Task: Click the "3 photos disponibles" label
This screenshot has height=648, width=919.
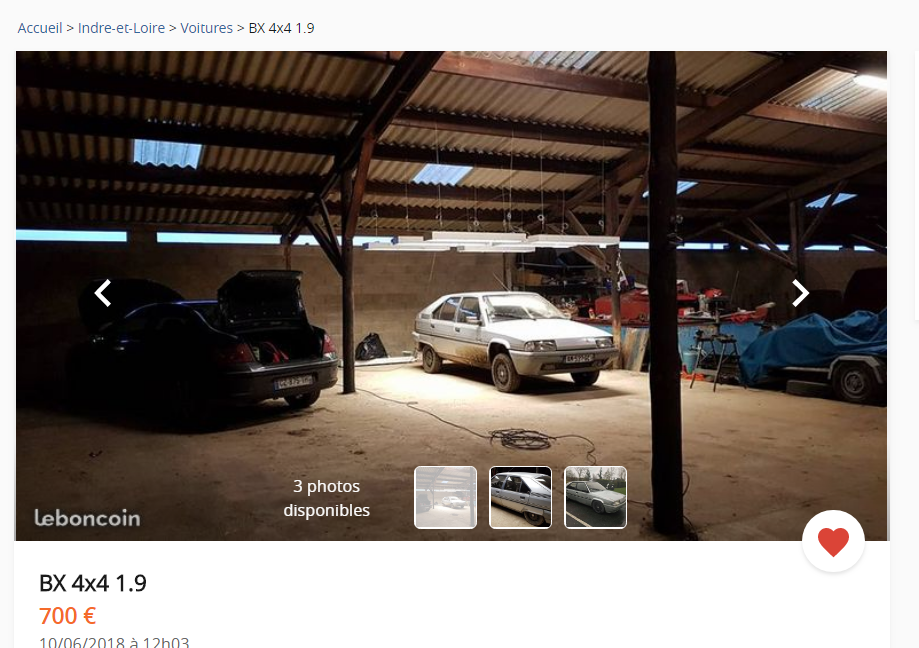Action: [326, 498]
